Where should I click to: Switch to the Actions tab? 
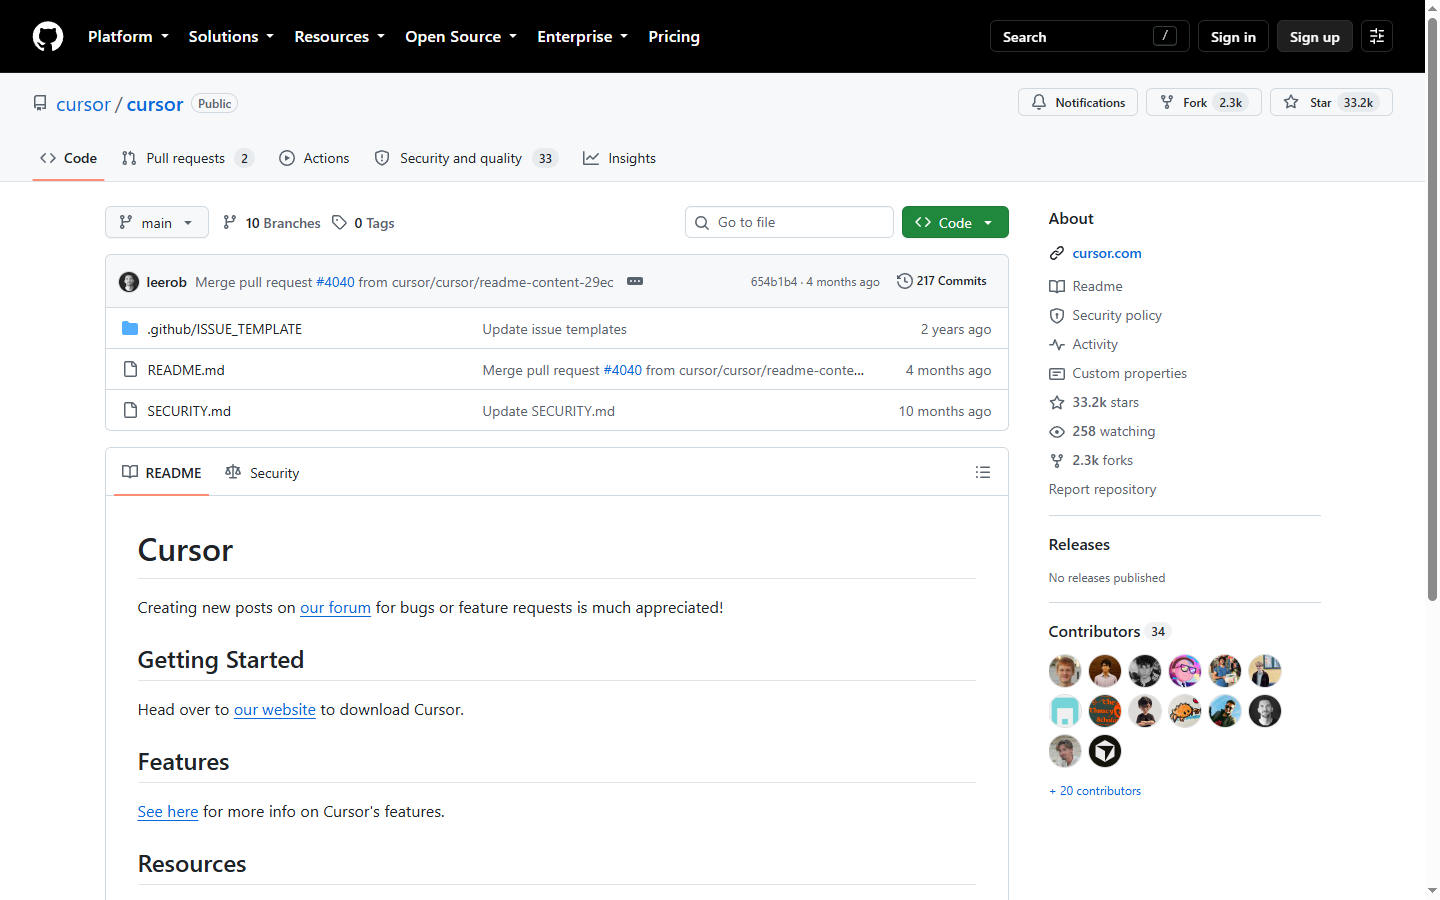[314, 158]
